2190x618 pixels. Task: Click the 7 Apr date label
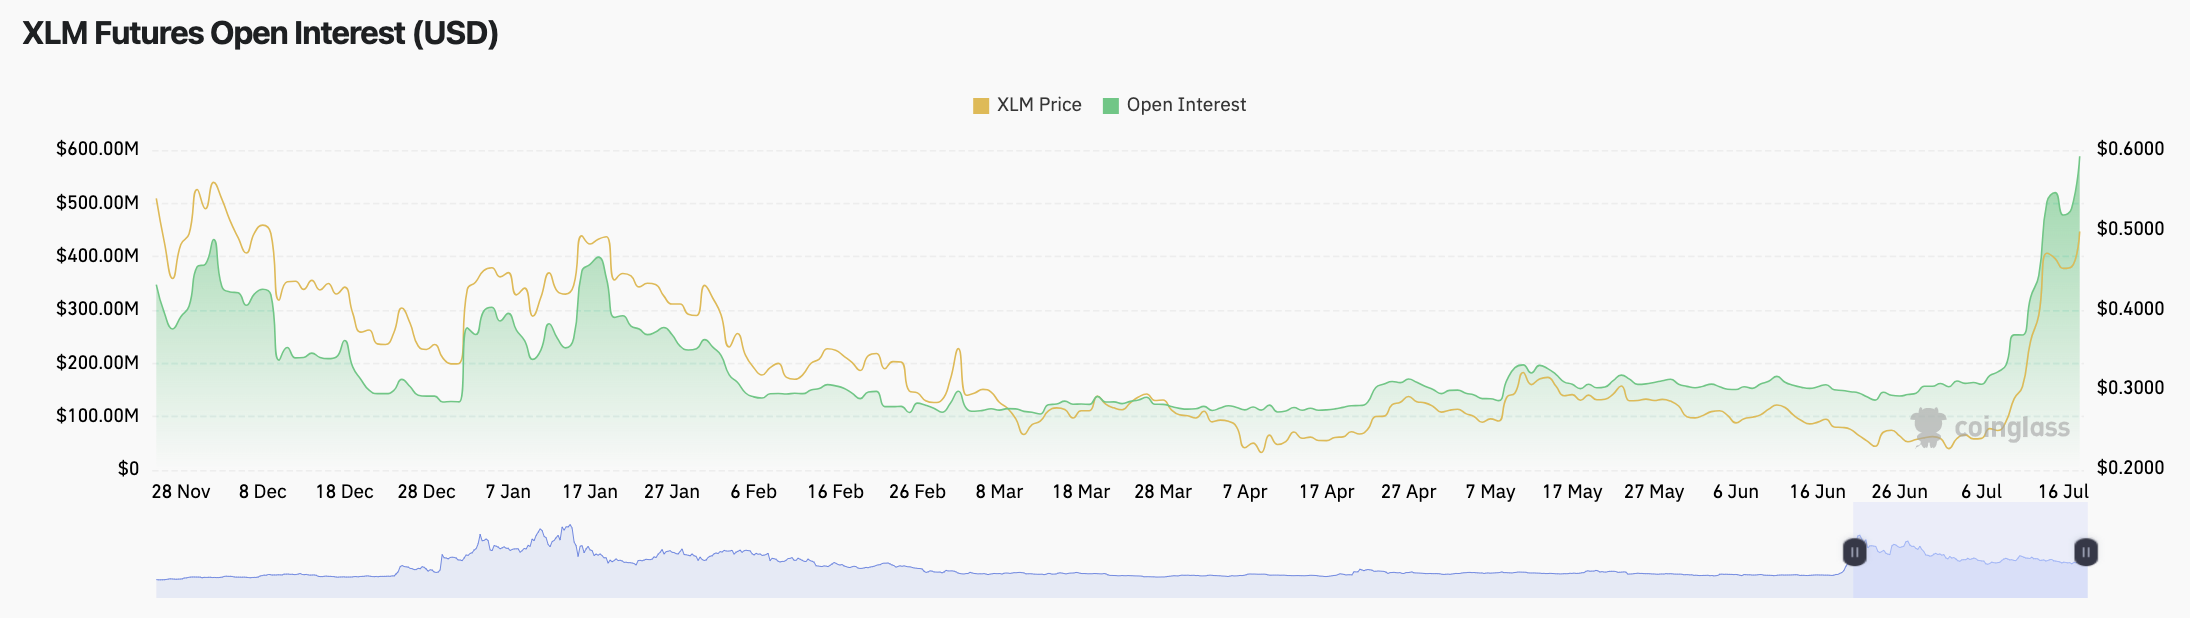[1245, 492]
